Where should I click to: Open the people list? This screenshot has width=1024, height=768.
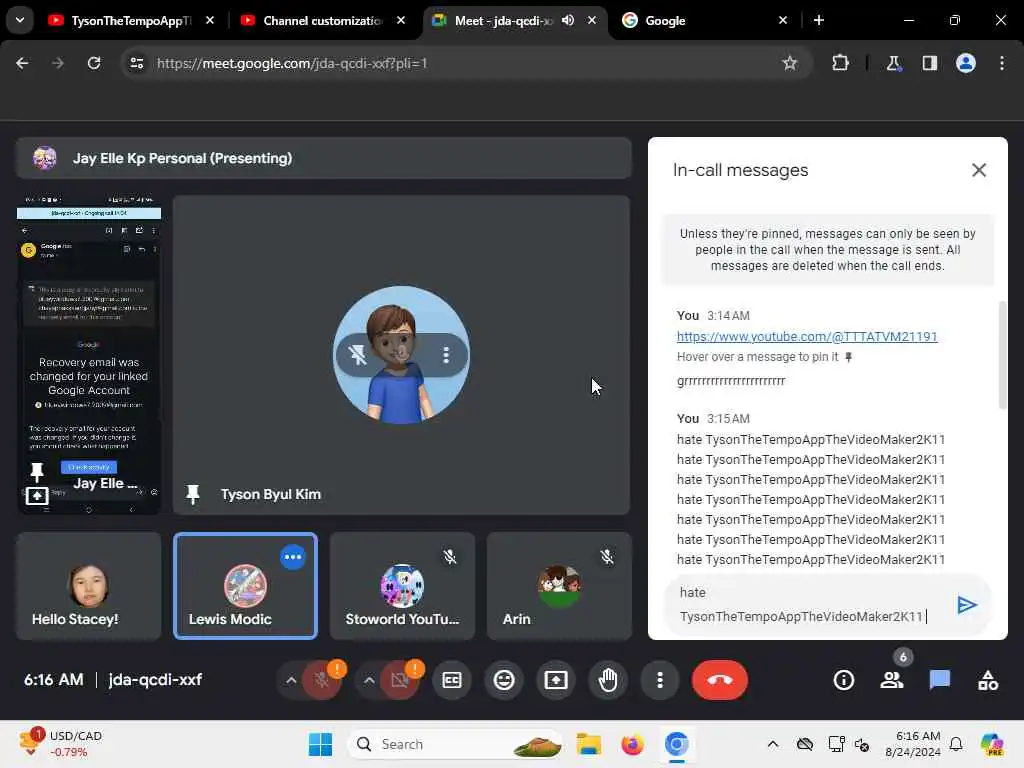pos(891,680)
